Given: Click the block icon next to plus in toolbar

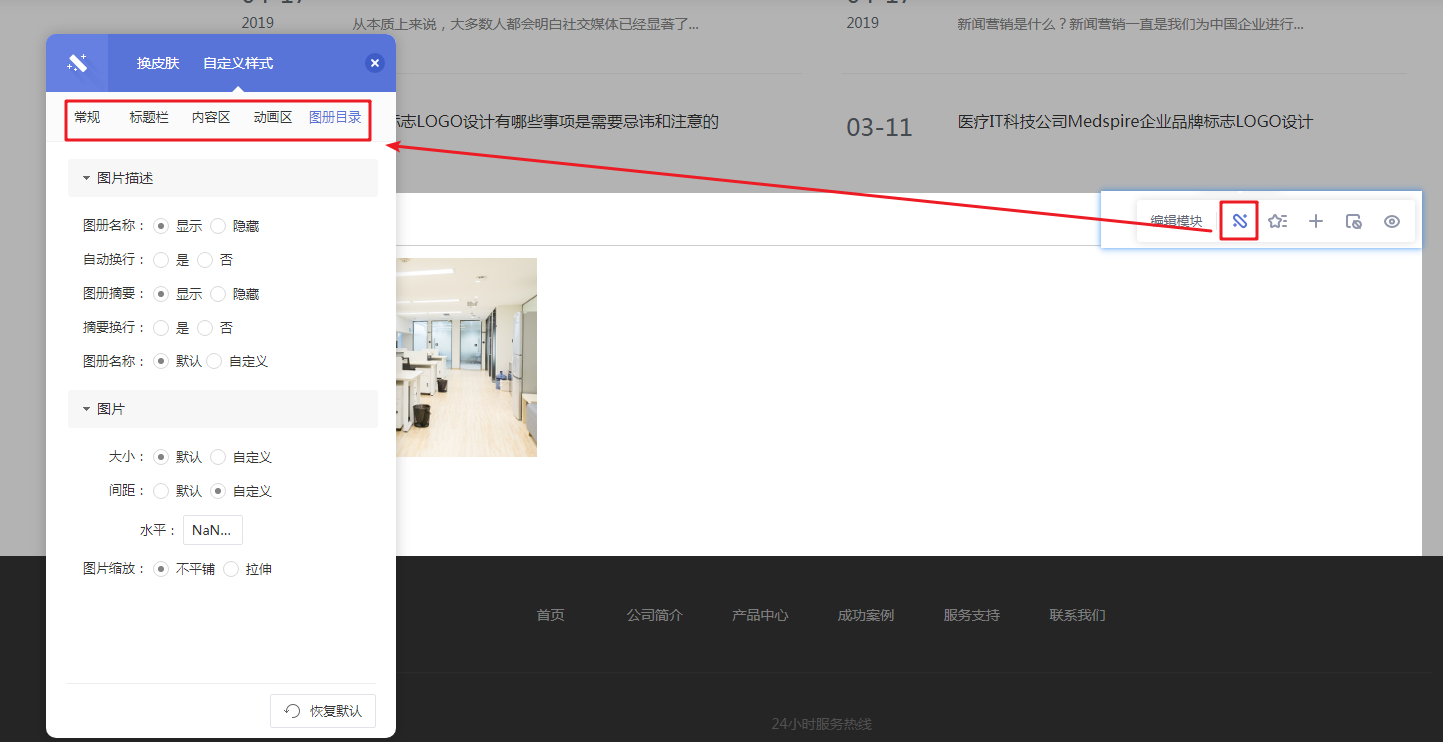Looking at the screenshot, I should pyautogui.click(x=1354, y=221).
